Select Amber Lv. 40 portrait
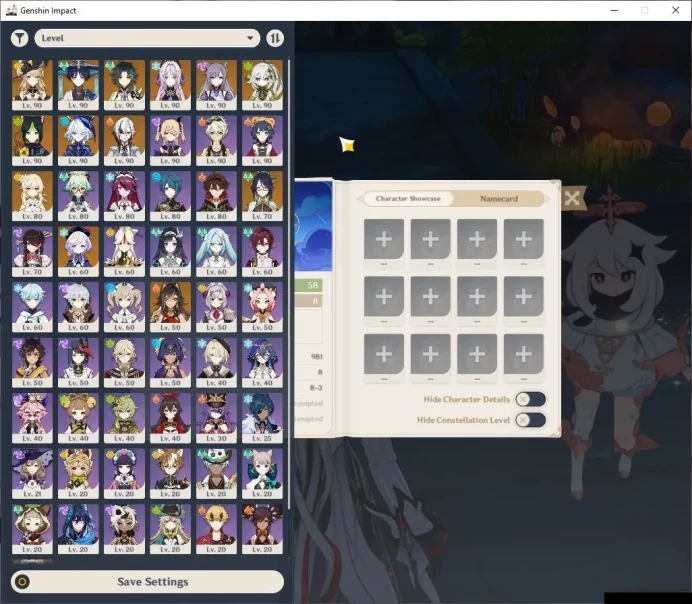The image size is (692, 604). click(x=170, y=419)
